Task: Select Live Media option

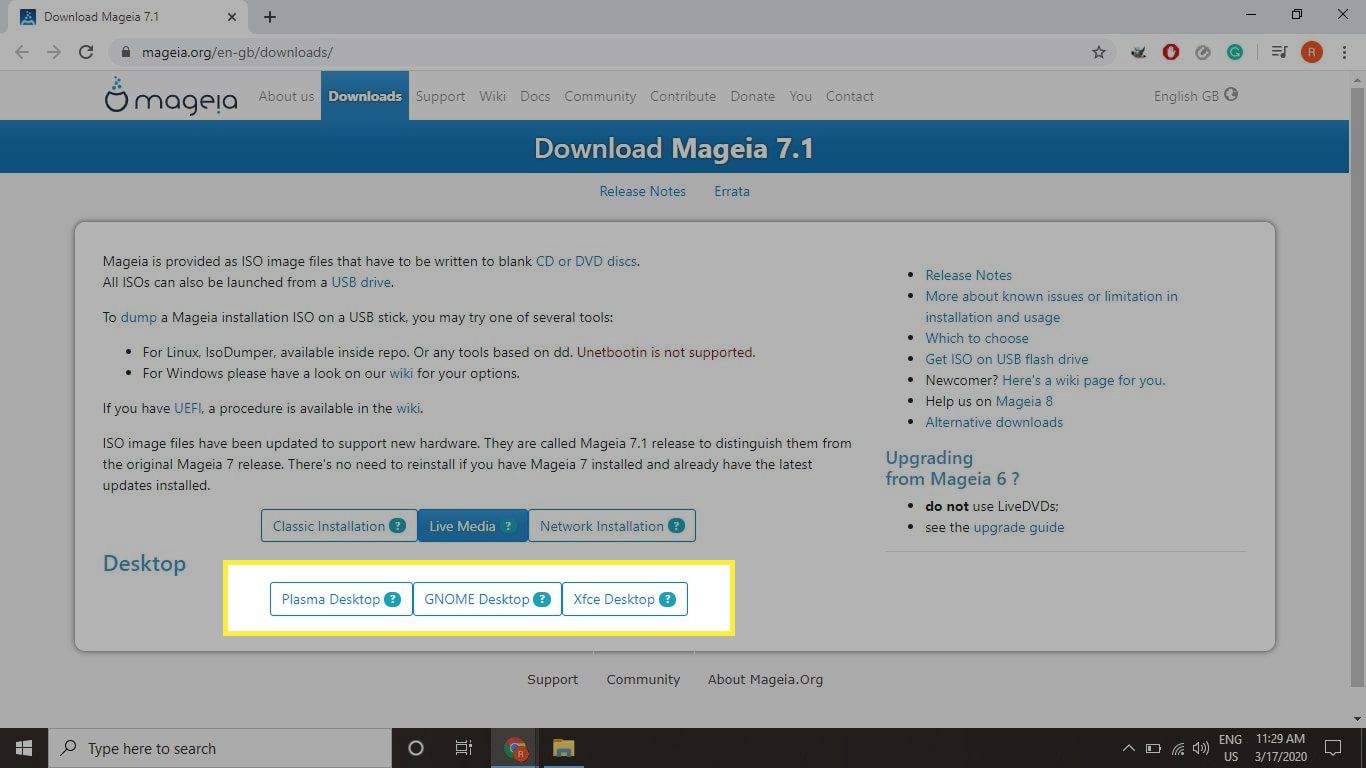Action: tap(473, 526)
